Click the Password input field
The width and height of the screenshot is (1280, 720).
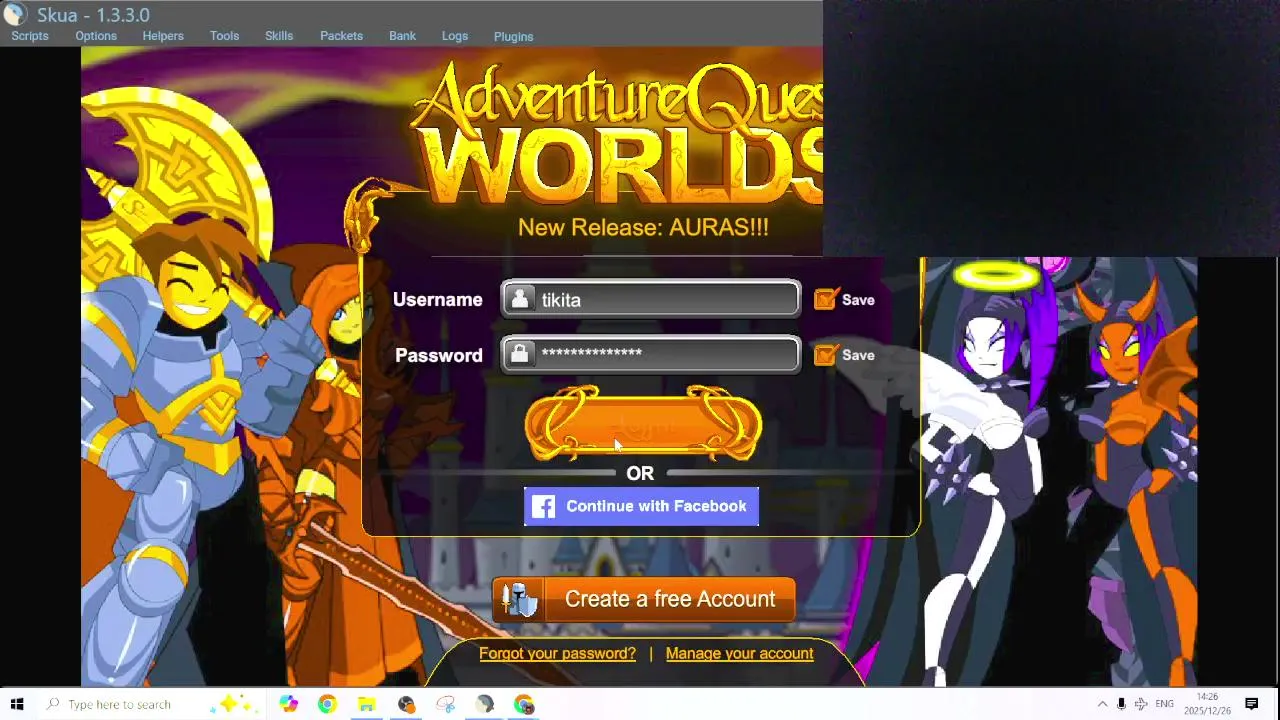651,354
